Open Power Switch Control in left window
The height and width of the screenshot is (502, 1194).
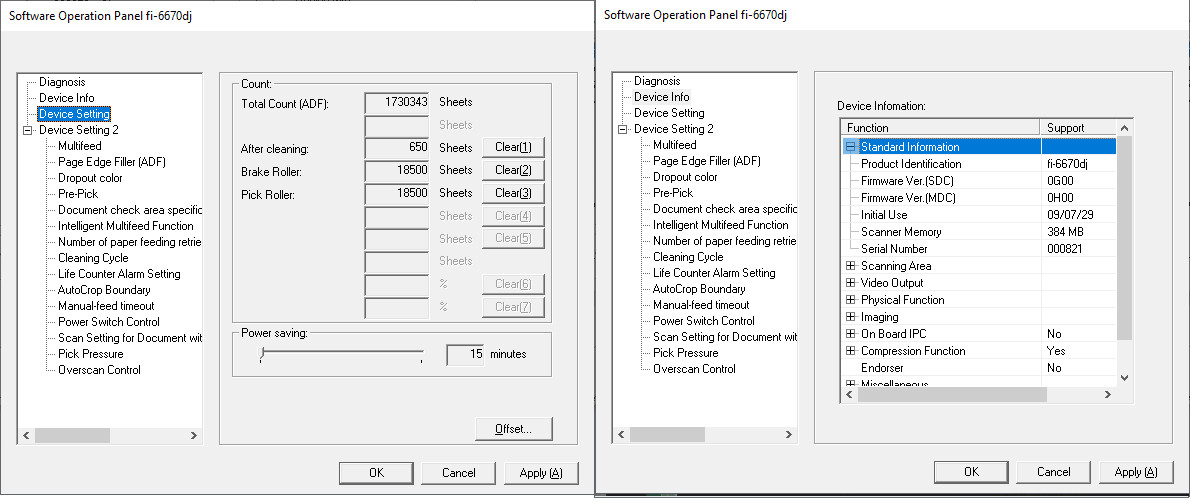point(109,322)
